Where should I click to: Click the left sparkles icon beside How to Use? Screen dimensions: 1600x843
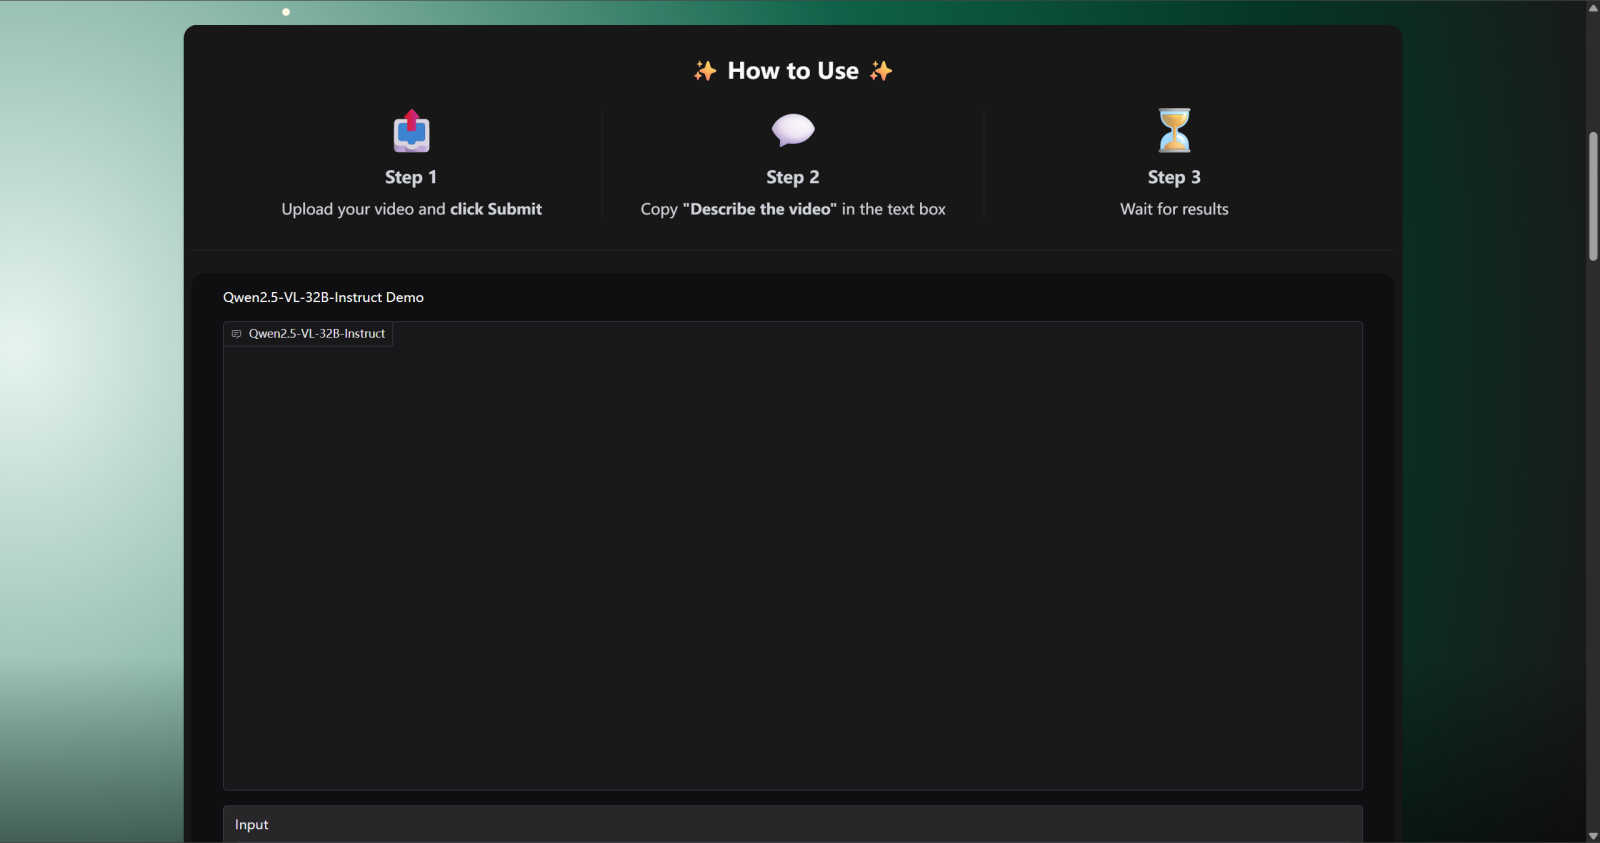[705, 71]
